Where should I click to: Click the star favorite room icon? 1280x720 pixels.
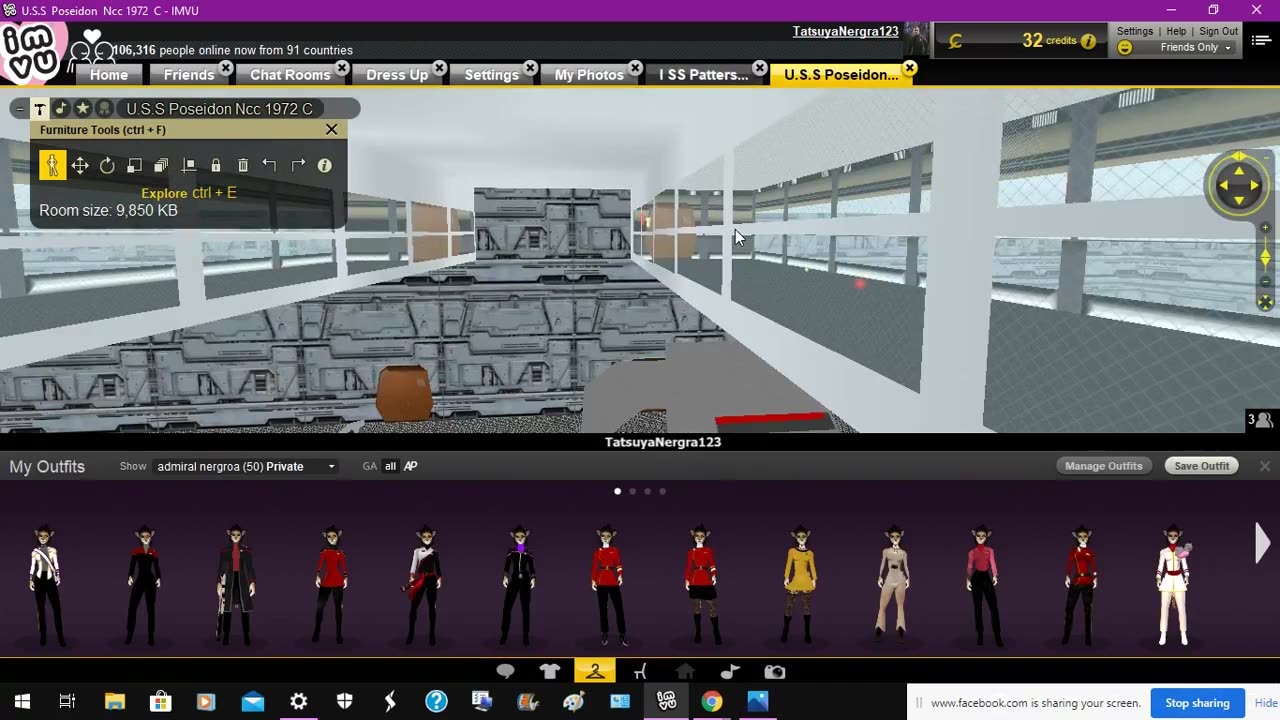coord(82,108)
